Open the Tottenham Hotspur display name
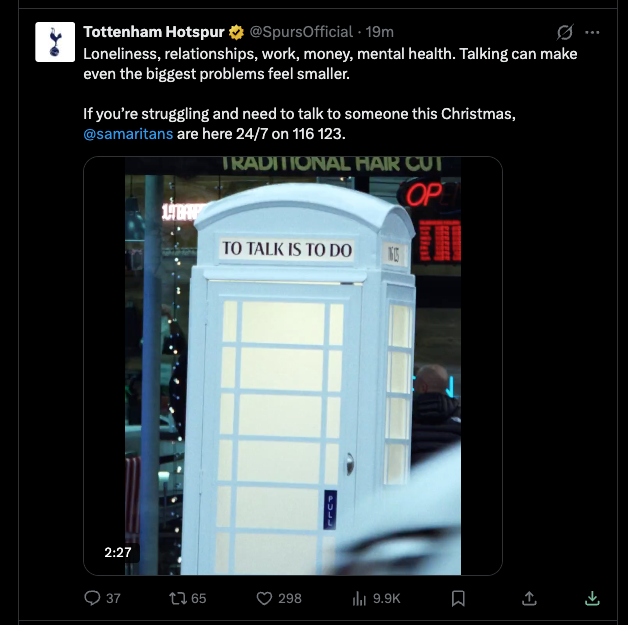Image resolution: width=628 pixels, height=625 pixels. (x=154, y=32)
